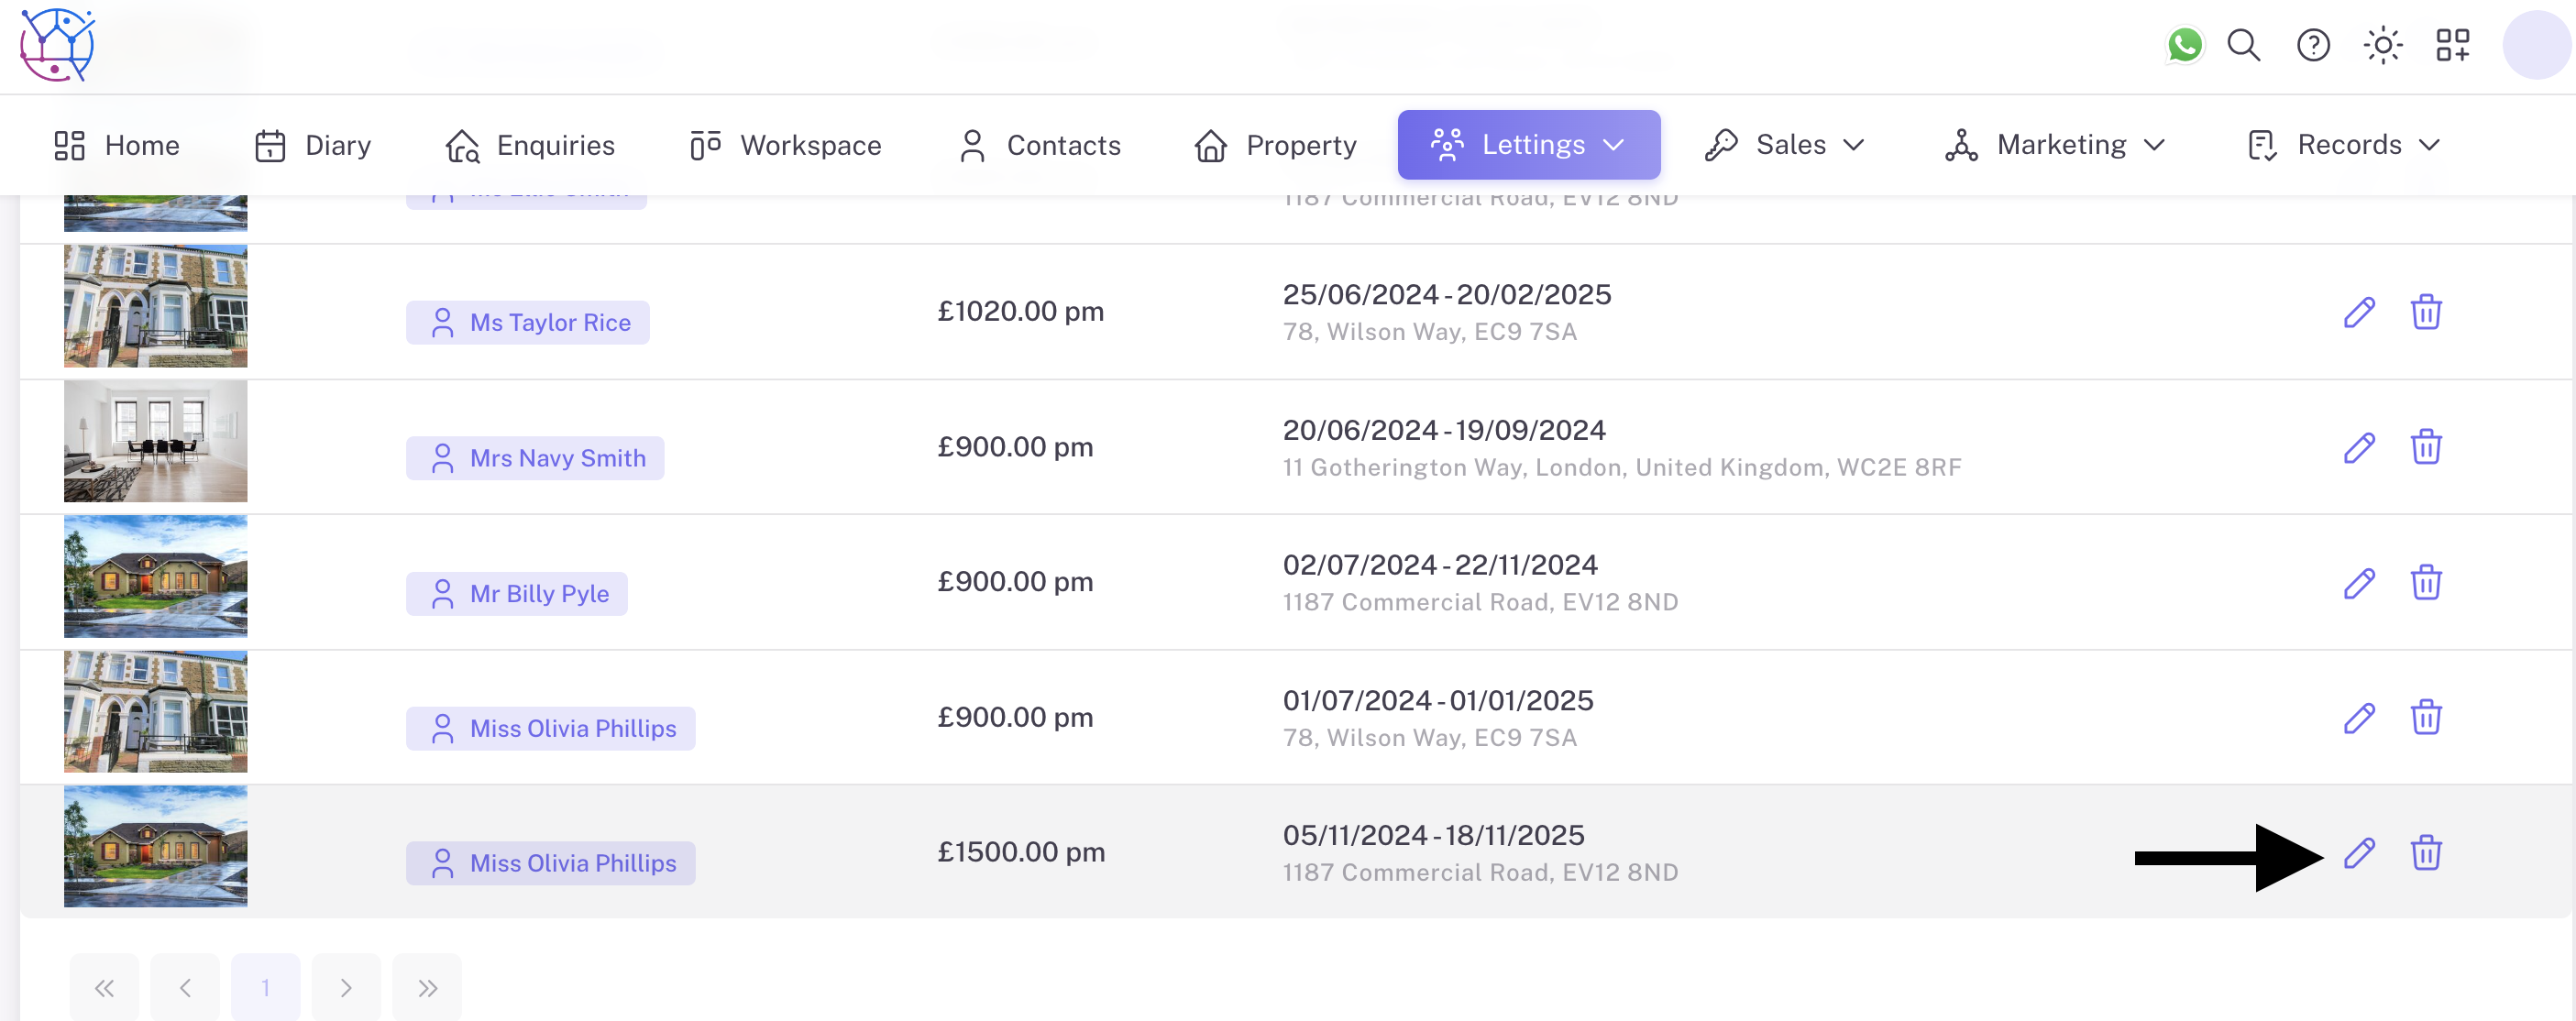The width and height of the screenshot is (2576, 1021).
Task: Click the search magnifier icon
Action: 2243,45
